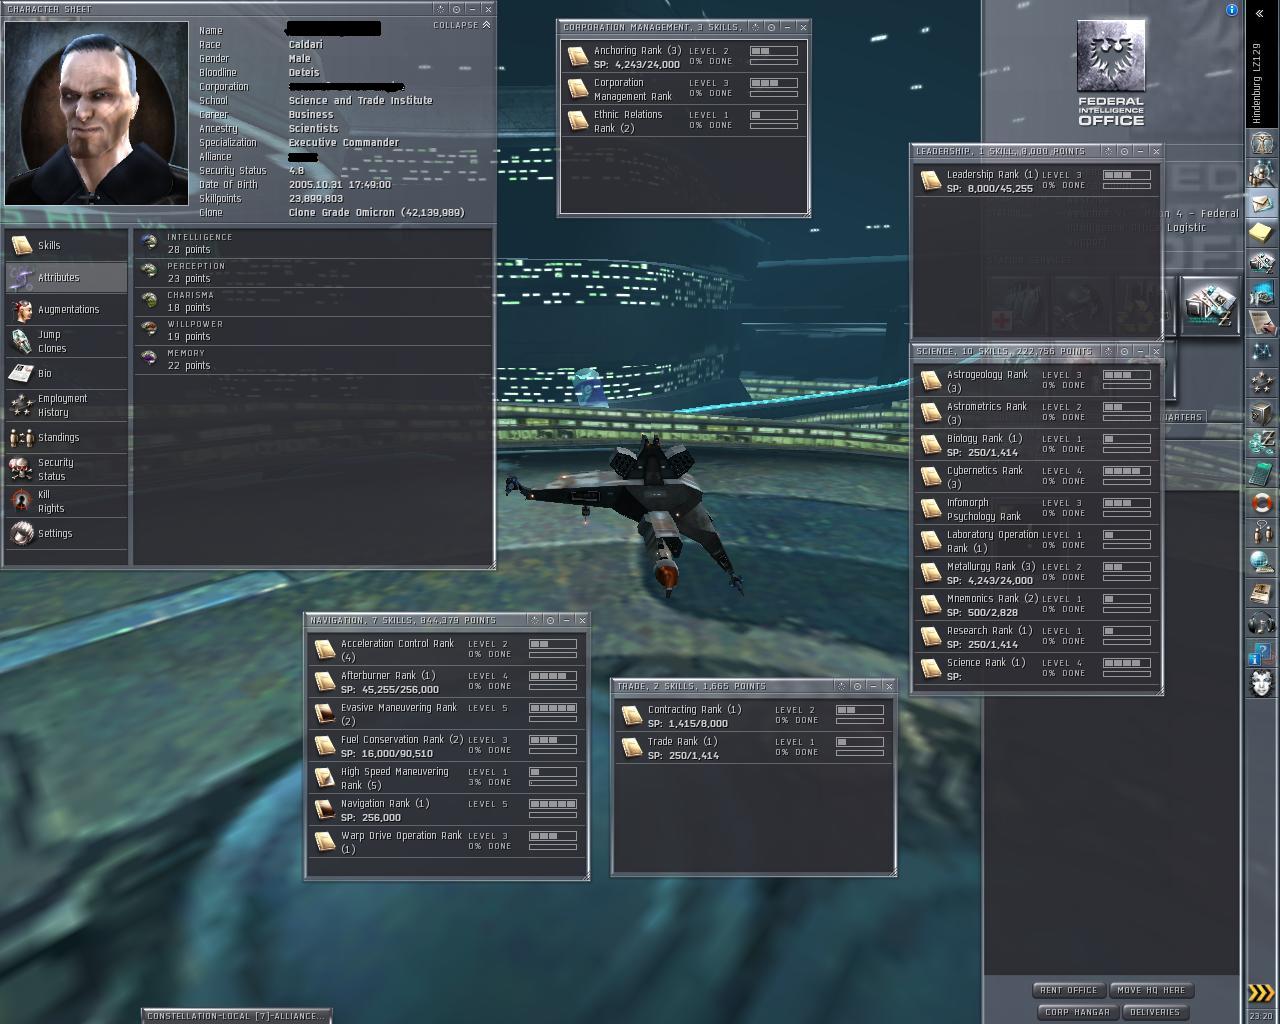Viewport: 1280px width, 1024px height.
Task: Open the Jump Clones tab
Action: coord(66,341)
